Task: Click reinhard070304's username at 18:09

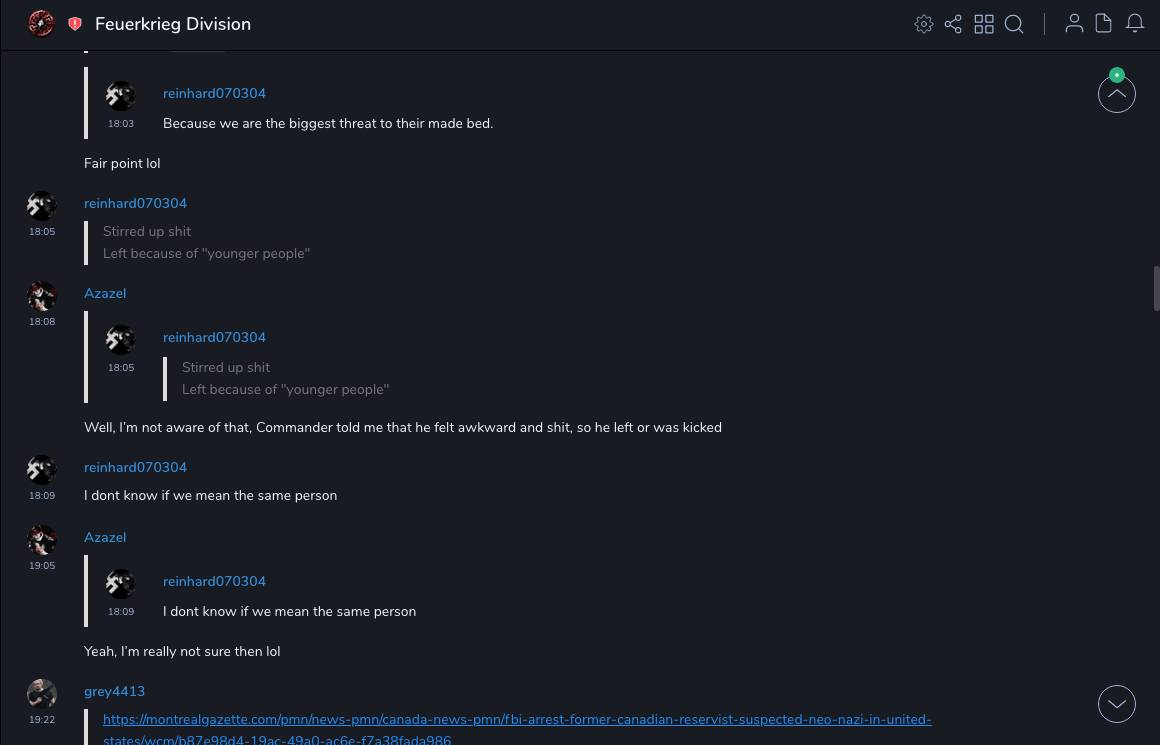Action: click(135, 467)
